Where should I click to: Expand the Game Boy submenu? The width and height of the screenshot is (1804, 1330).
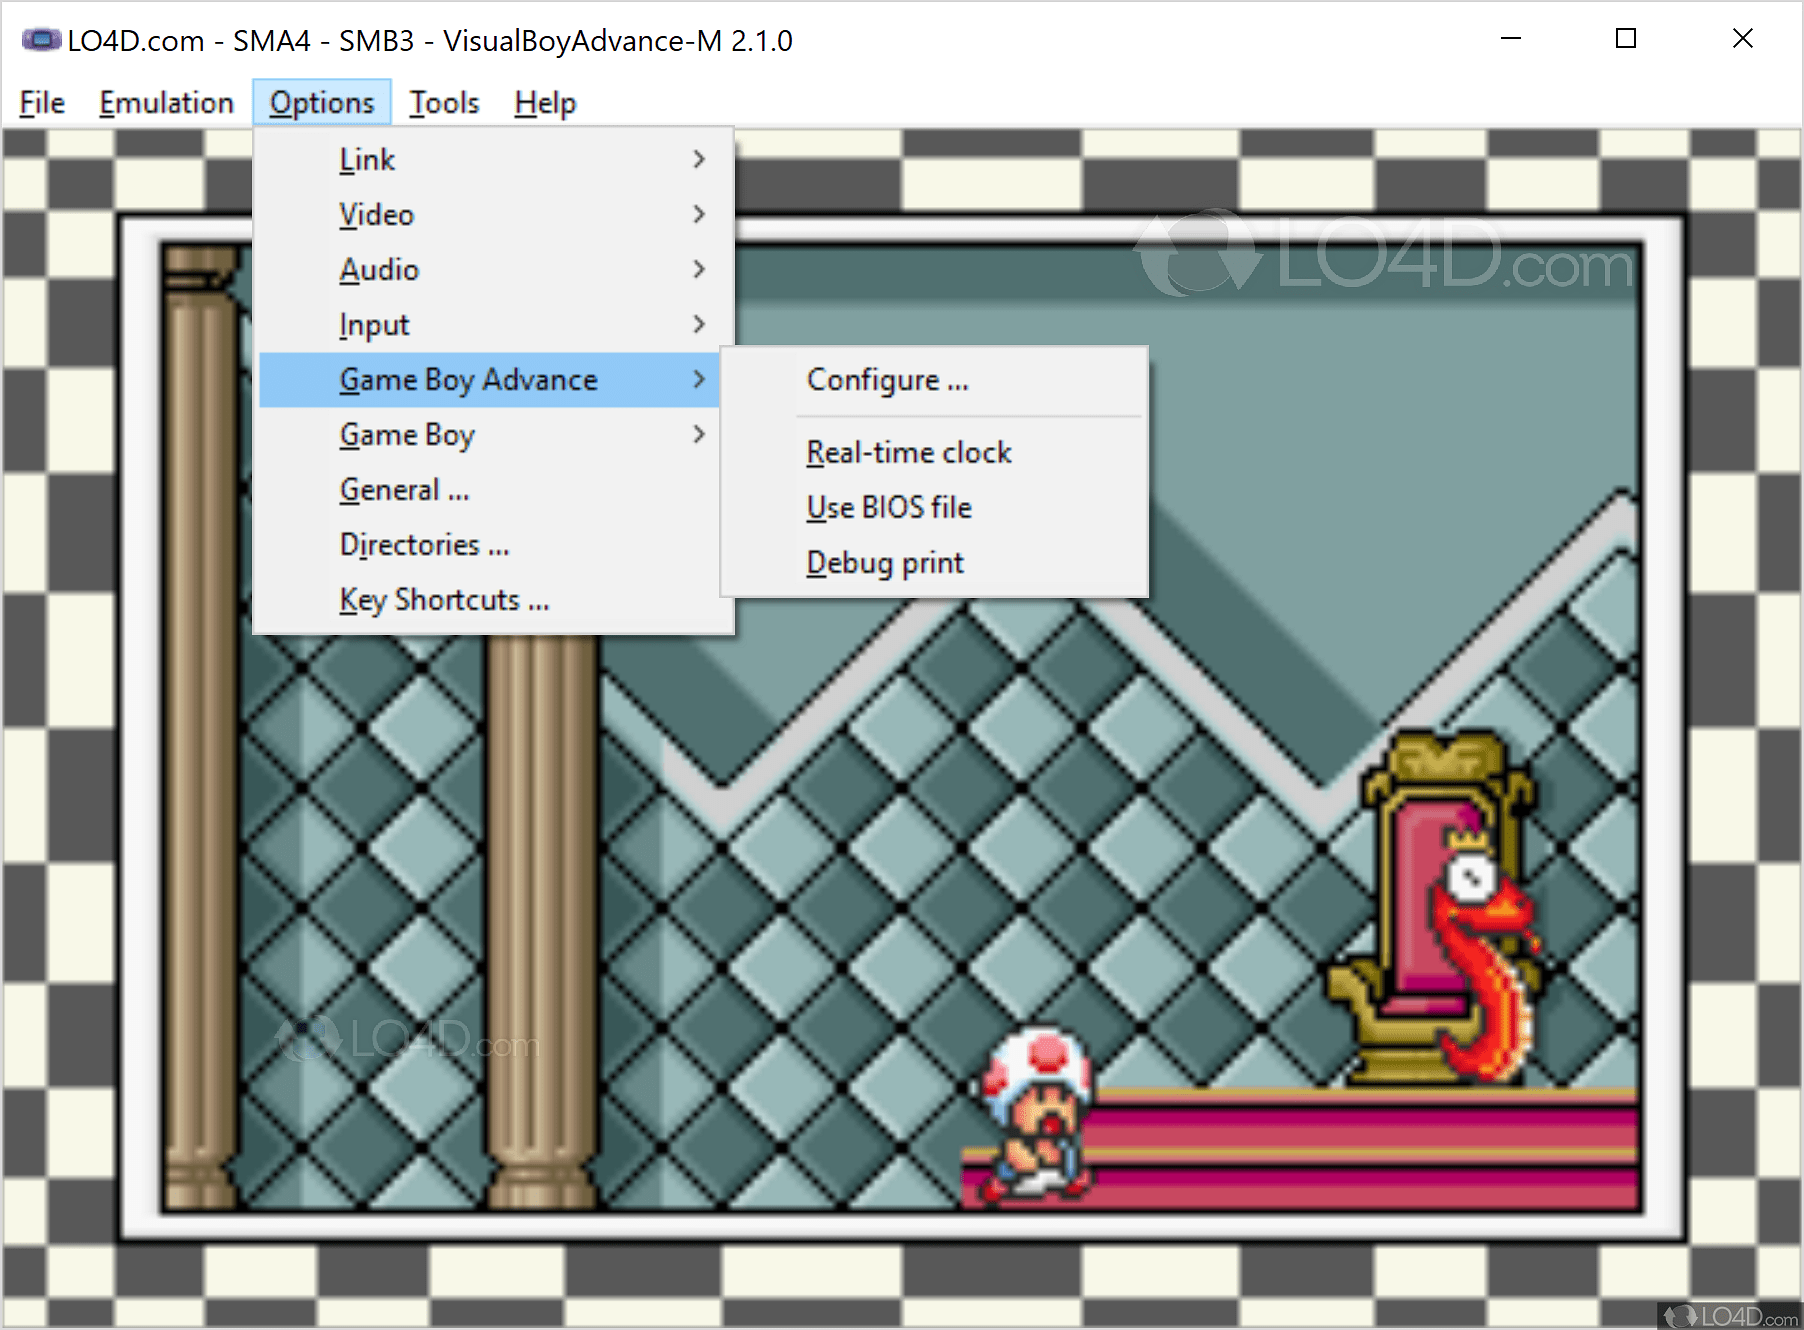pyautogui.click(x=490, y=435)
